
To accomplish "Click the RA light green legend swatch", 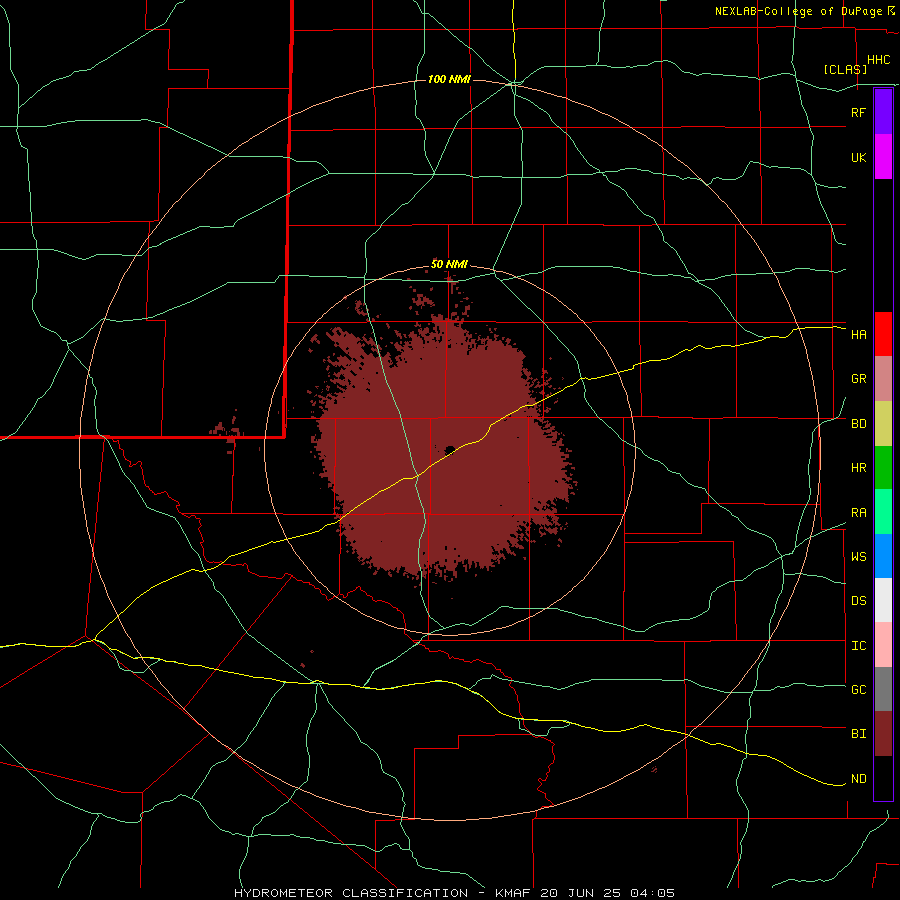I will tap(883, 512).
